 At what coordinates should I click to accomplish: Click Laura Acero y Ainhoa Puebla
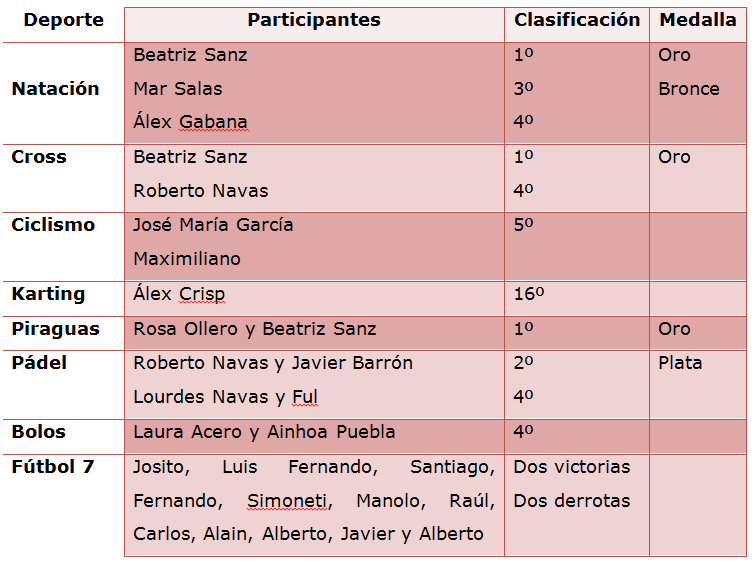(264, 432)
